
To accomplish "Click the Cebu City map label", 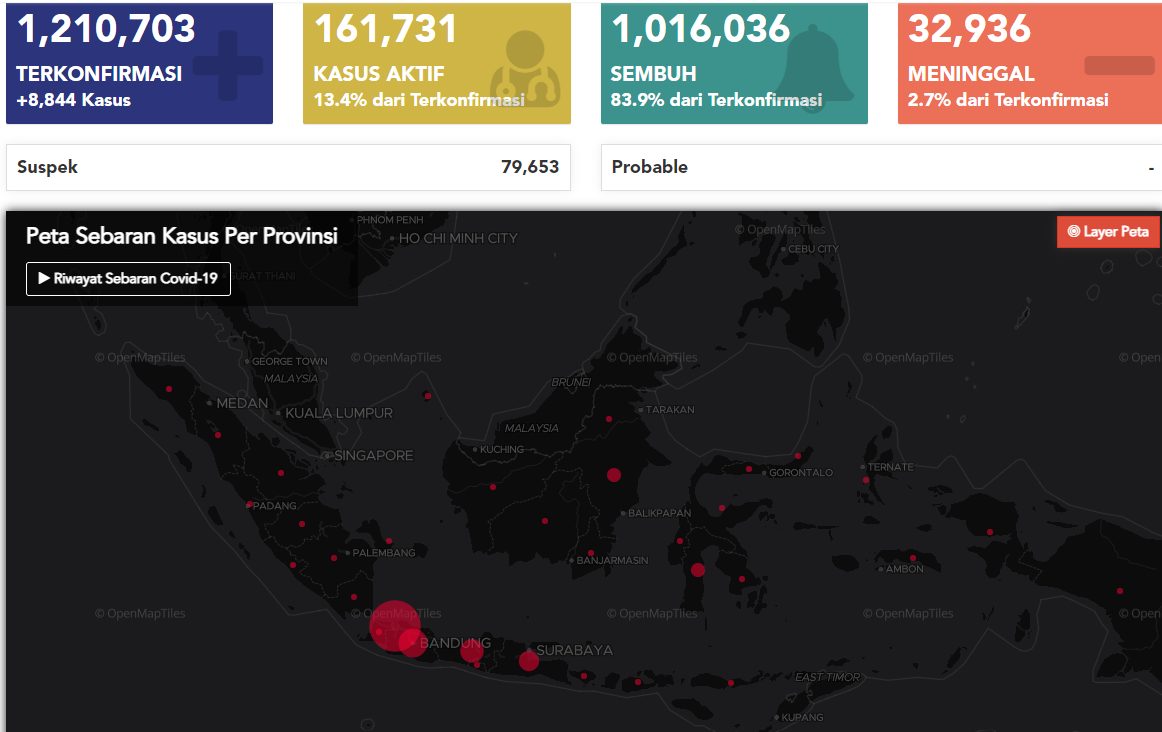I will [813, 249].
